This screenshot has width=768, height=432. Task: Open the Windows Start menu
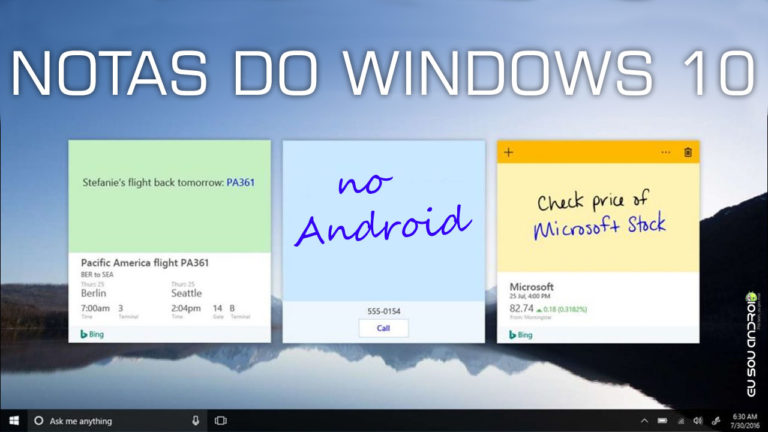click(14, 421)
